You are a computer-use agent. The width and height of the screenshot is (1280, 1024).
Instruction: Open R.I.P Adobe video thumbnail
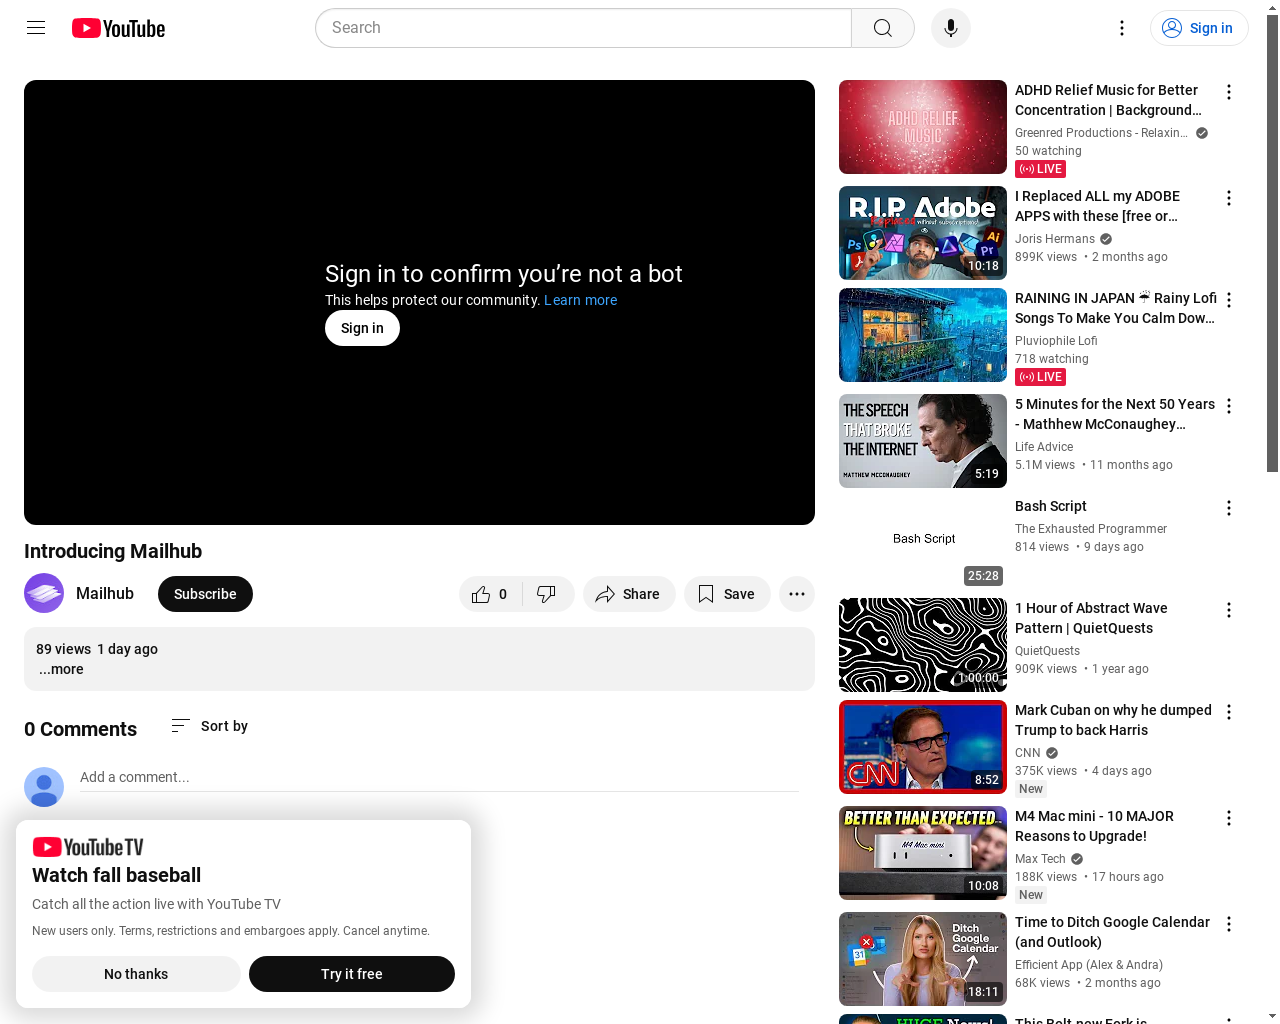[x=923, y=233]
